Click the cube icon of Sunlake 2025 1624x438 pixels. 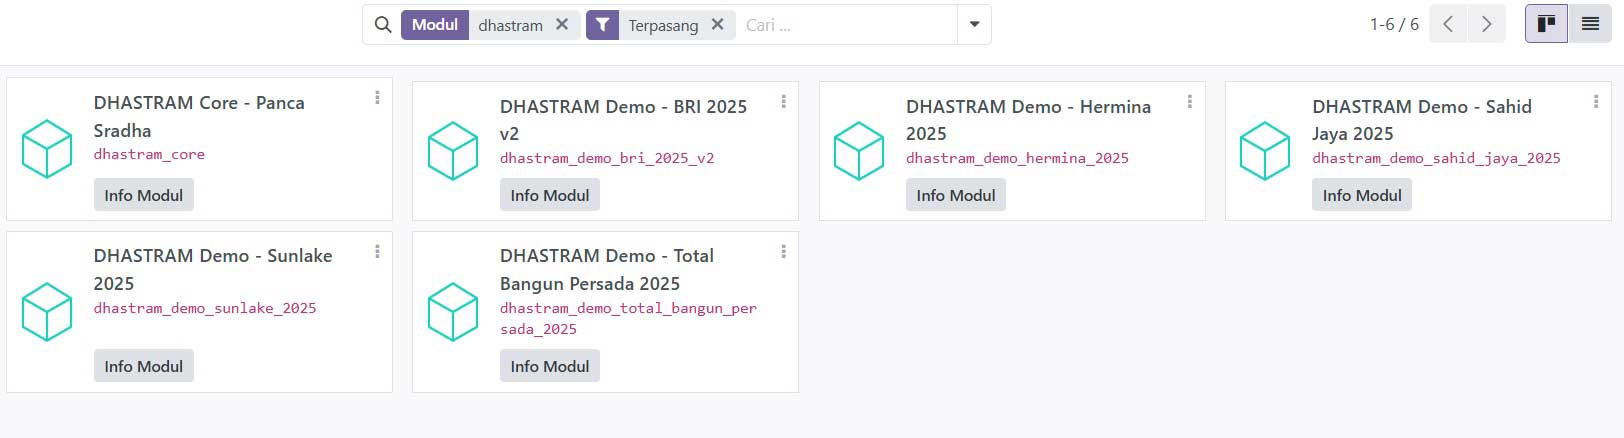tap(47, 312)
